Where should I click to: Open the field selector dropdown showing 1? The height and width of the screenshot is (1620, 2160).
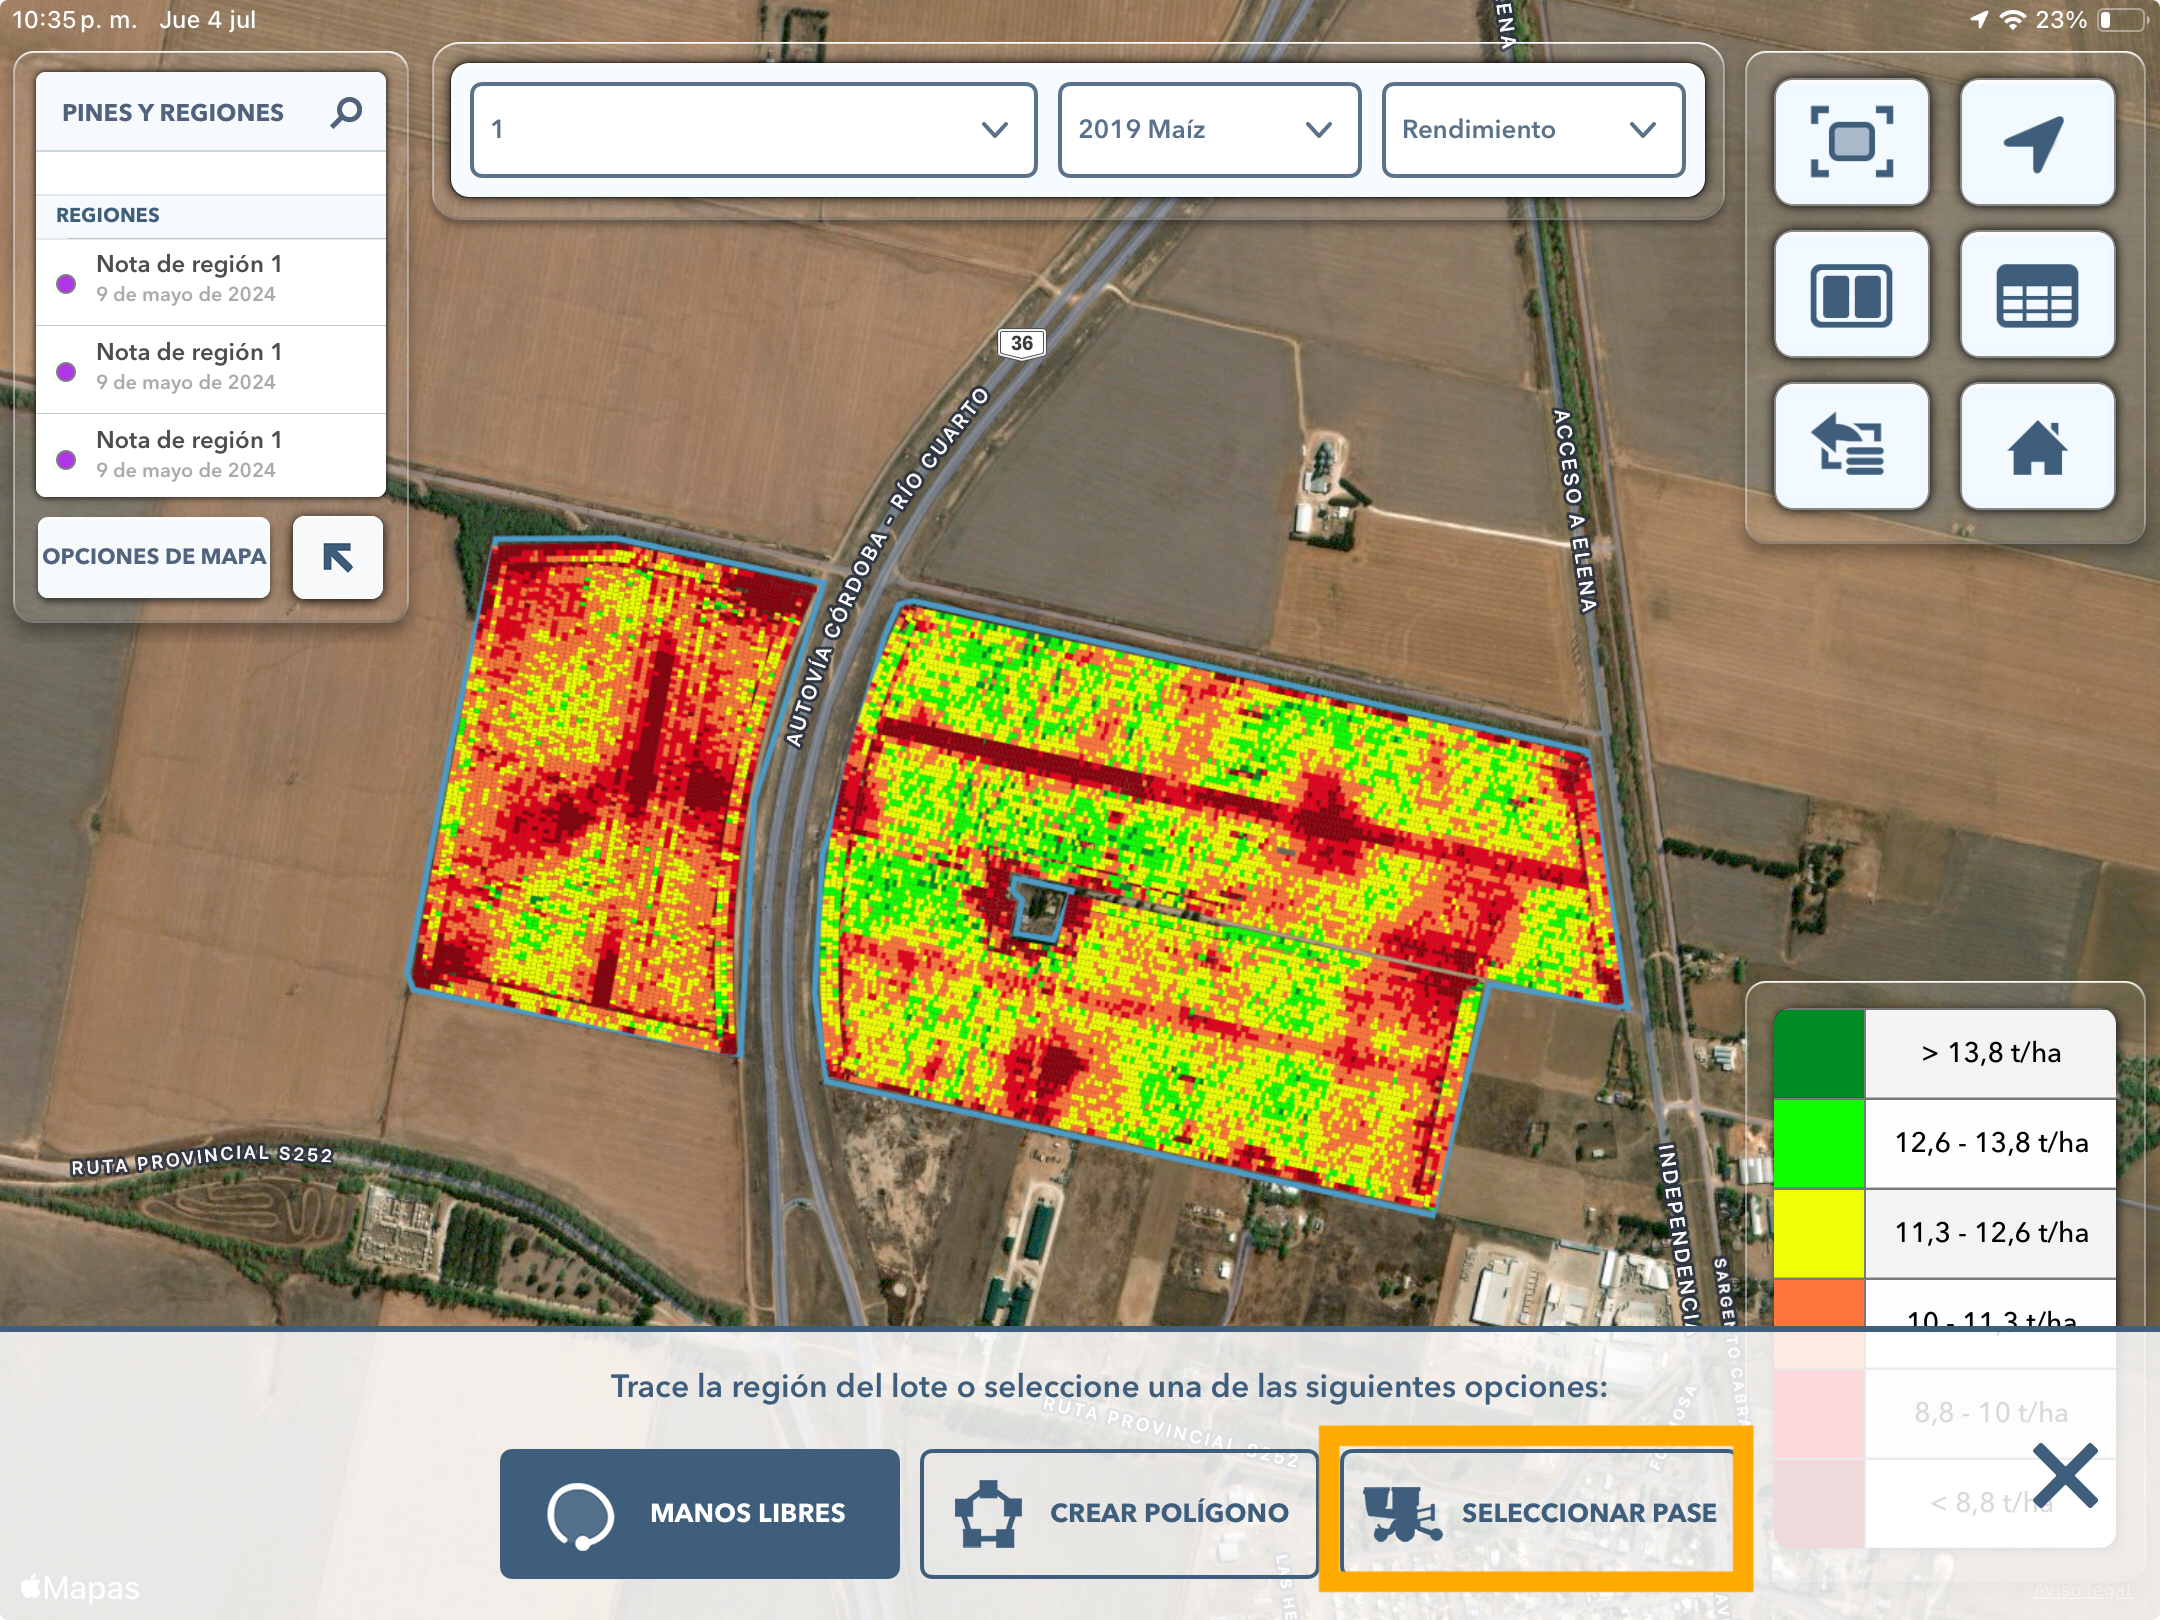753,130
